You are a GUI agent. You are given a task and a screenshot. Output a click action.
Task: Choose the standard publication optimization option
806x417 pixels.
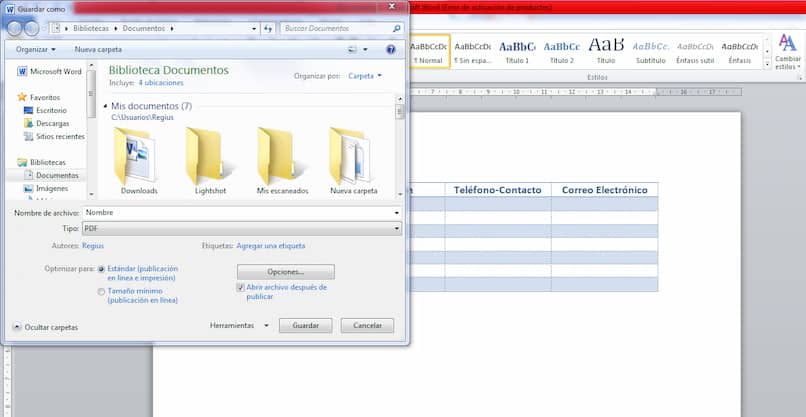[x=101, y=269]
